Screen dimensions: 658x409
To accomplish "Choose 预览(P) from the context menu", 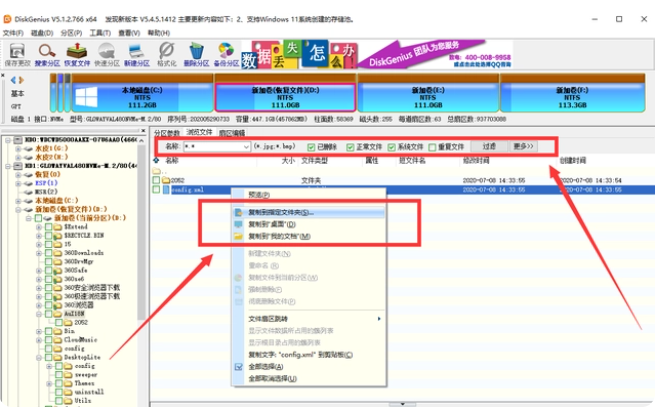I will point(308,195).
